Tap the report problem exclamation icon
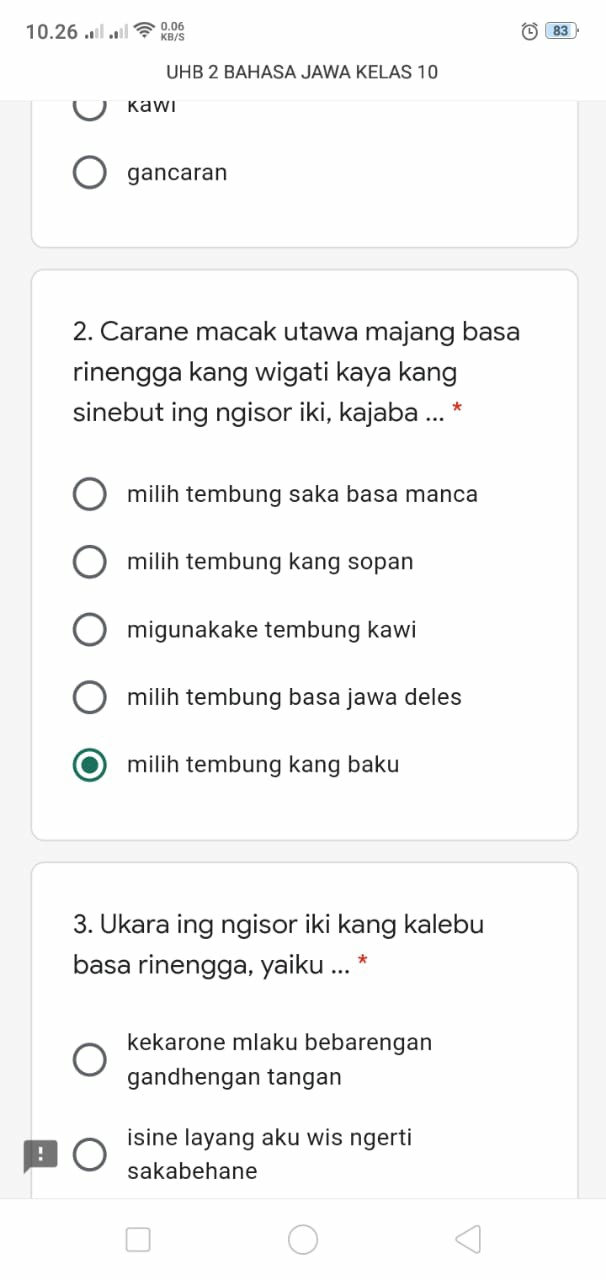Viewport: 606px width, 1280px height. click(41, 1156)
